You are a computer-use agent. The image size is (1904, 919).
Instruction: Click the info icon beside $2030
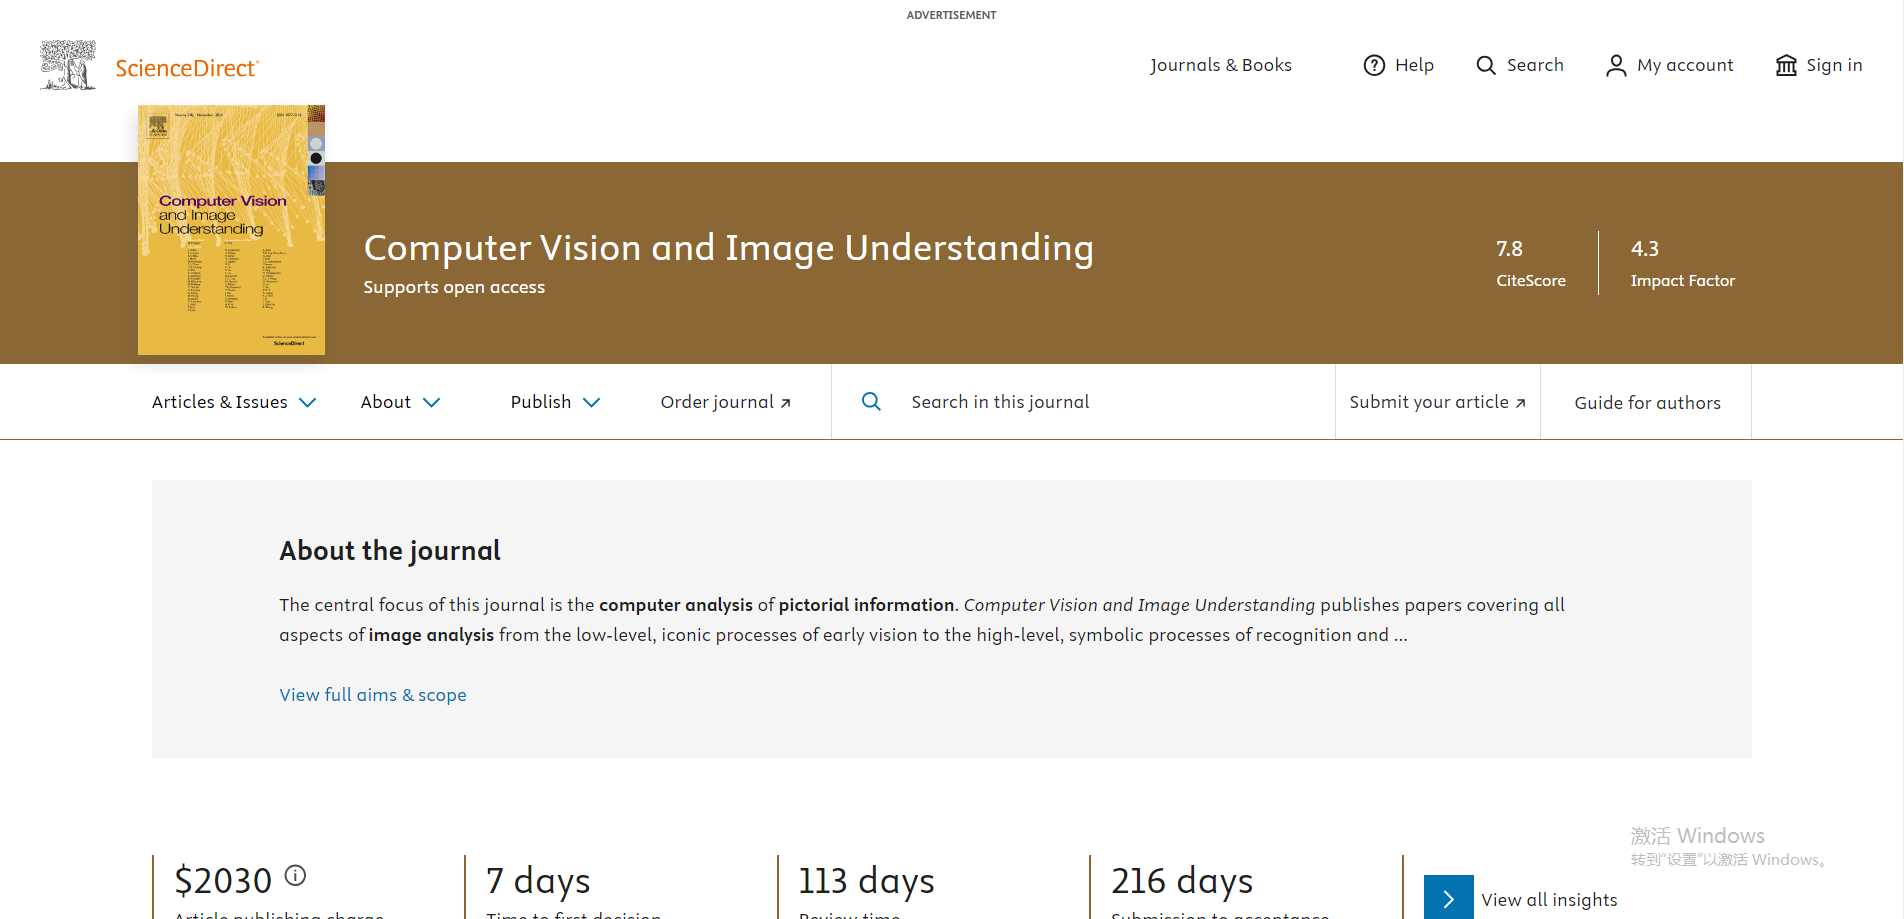pos(295,875)
